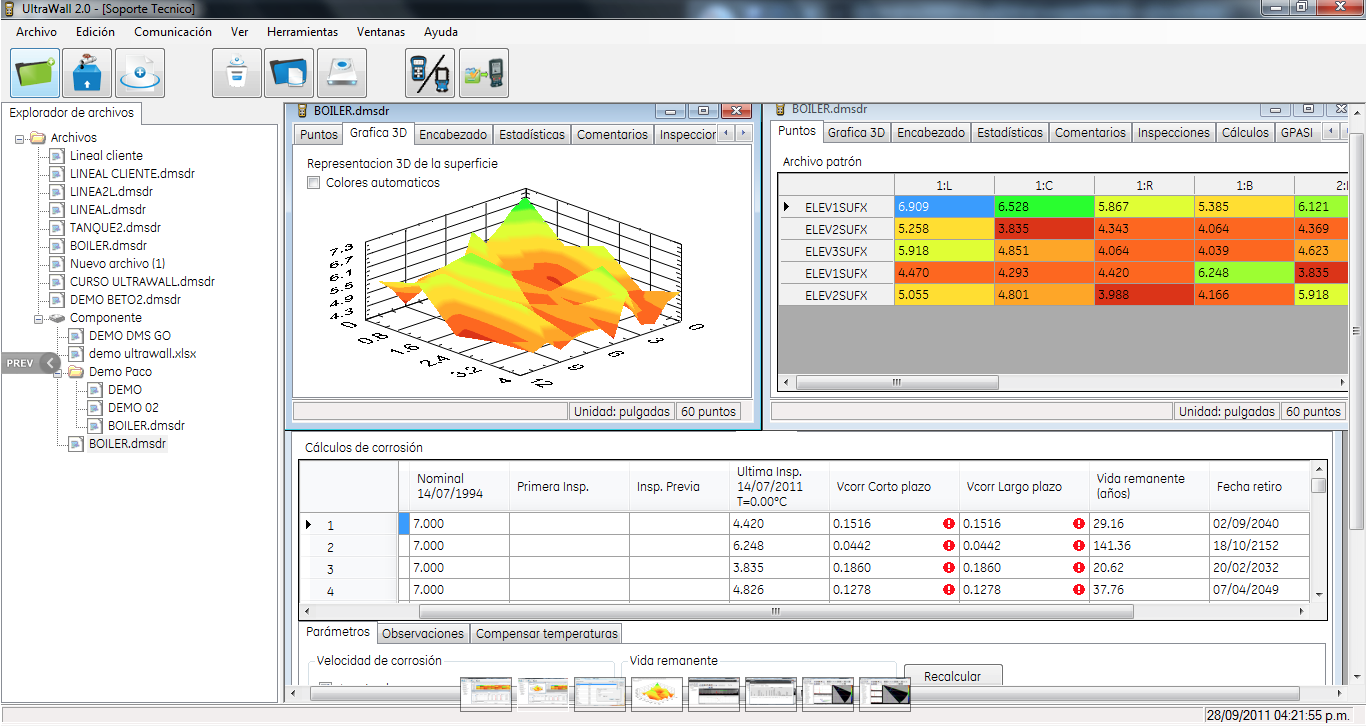Click the folder icon of Demo Paco
Screen dimensions: 1367x726
(76, 372)
